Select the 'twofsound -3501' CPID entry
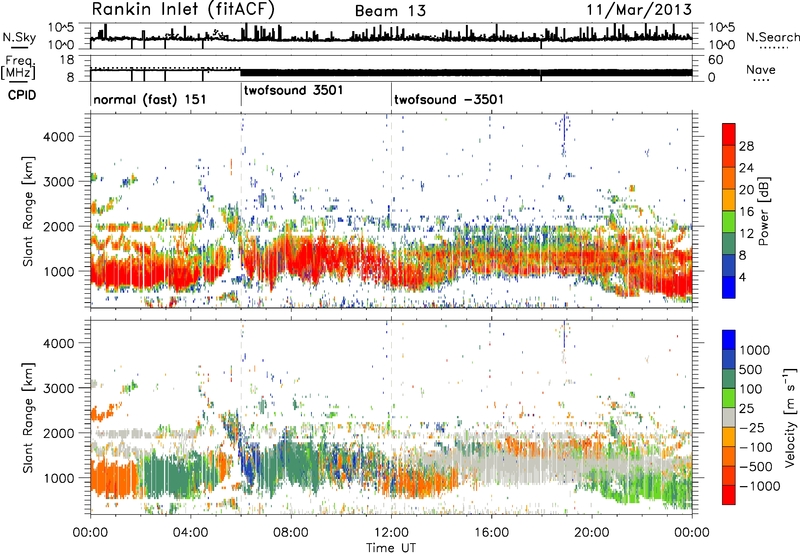 tap(448, 99)
